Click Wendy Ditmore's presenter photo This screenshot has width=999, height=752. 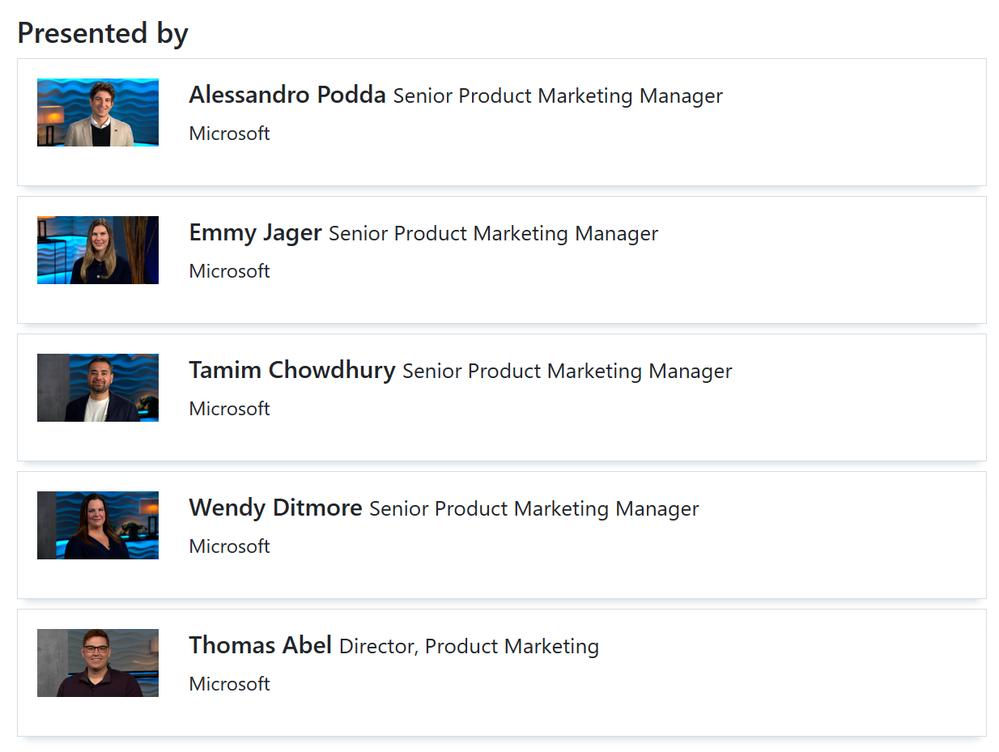click(x=97, y=525)
